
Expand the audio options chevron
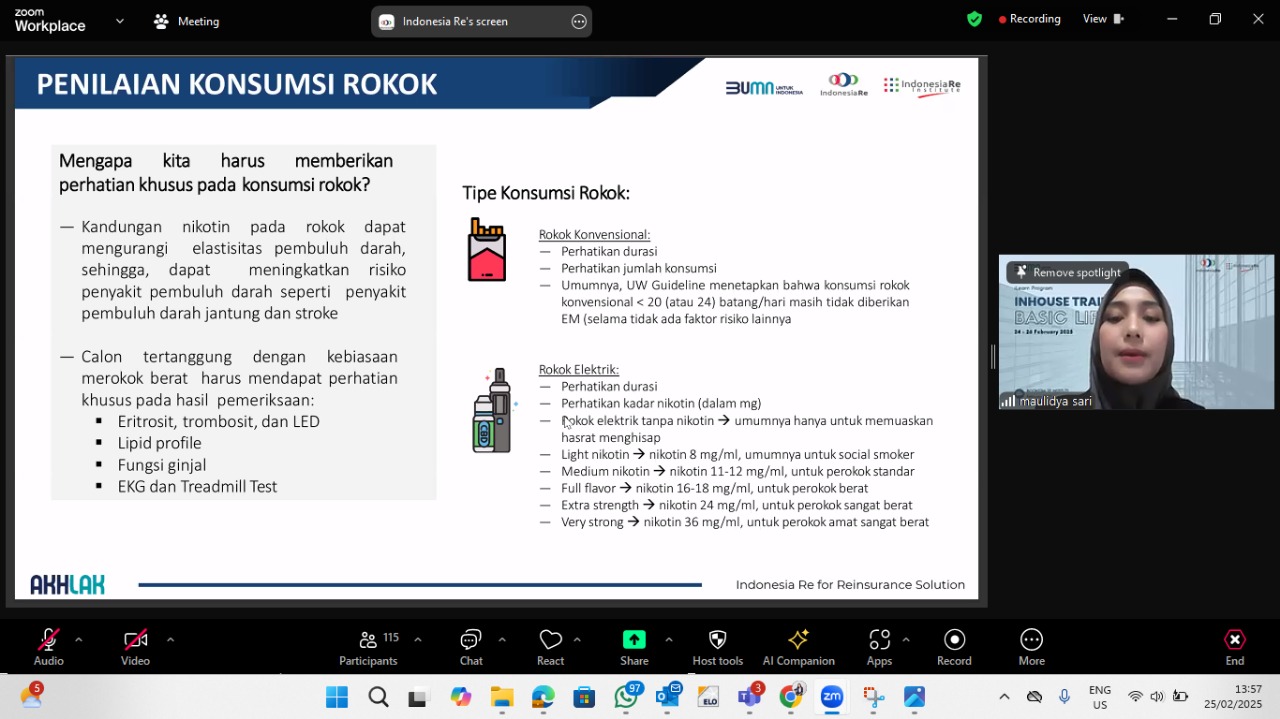78,639
